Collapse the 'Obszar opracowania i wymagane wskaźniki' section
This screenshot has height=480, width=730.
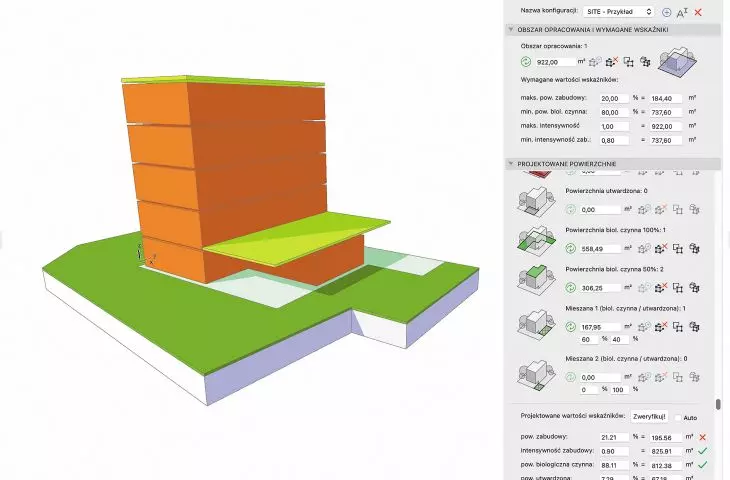[x=511, y=29]
